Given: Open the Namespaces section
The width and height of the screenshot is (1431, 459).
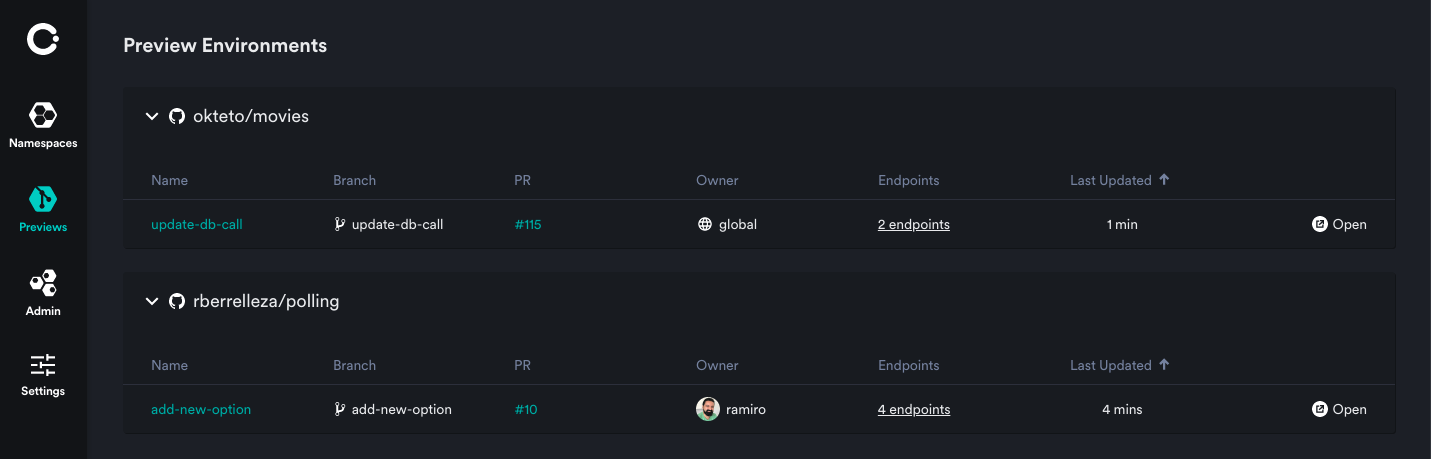Looking at the screenshot, I should click(43, 126).
